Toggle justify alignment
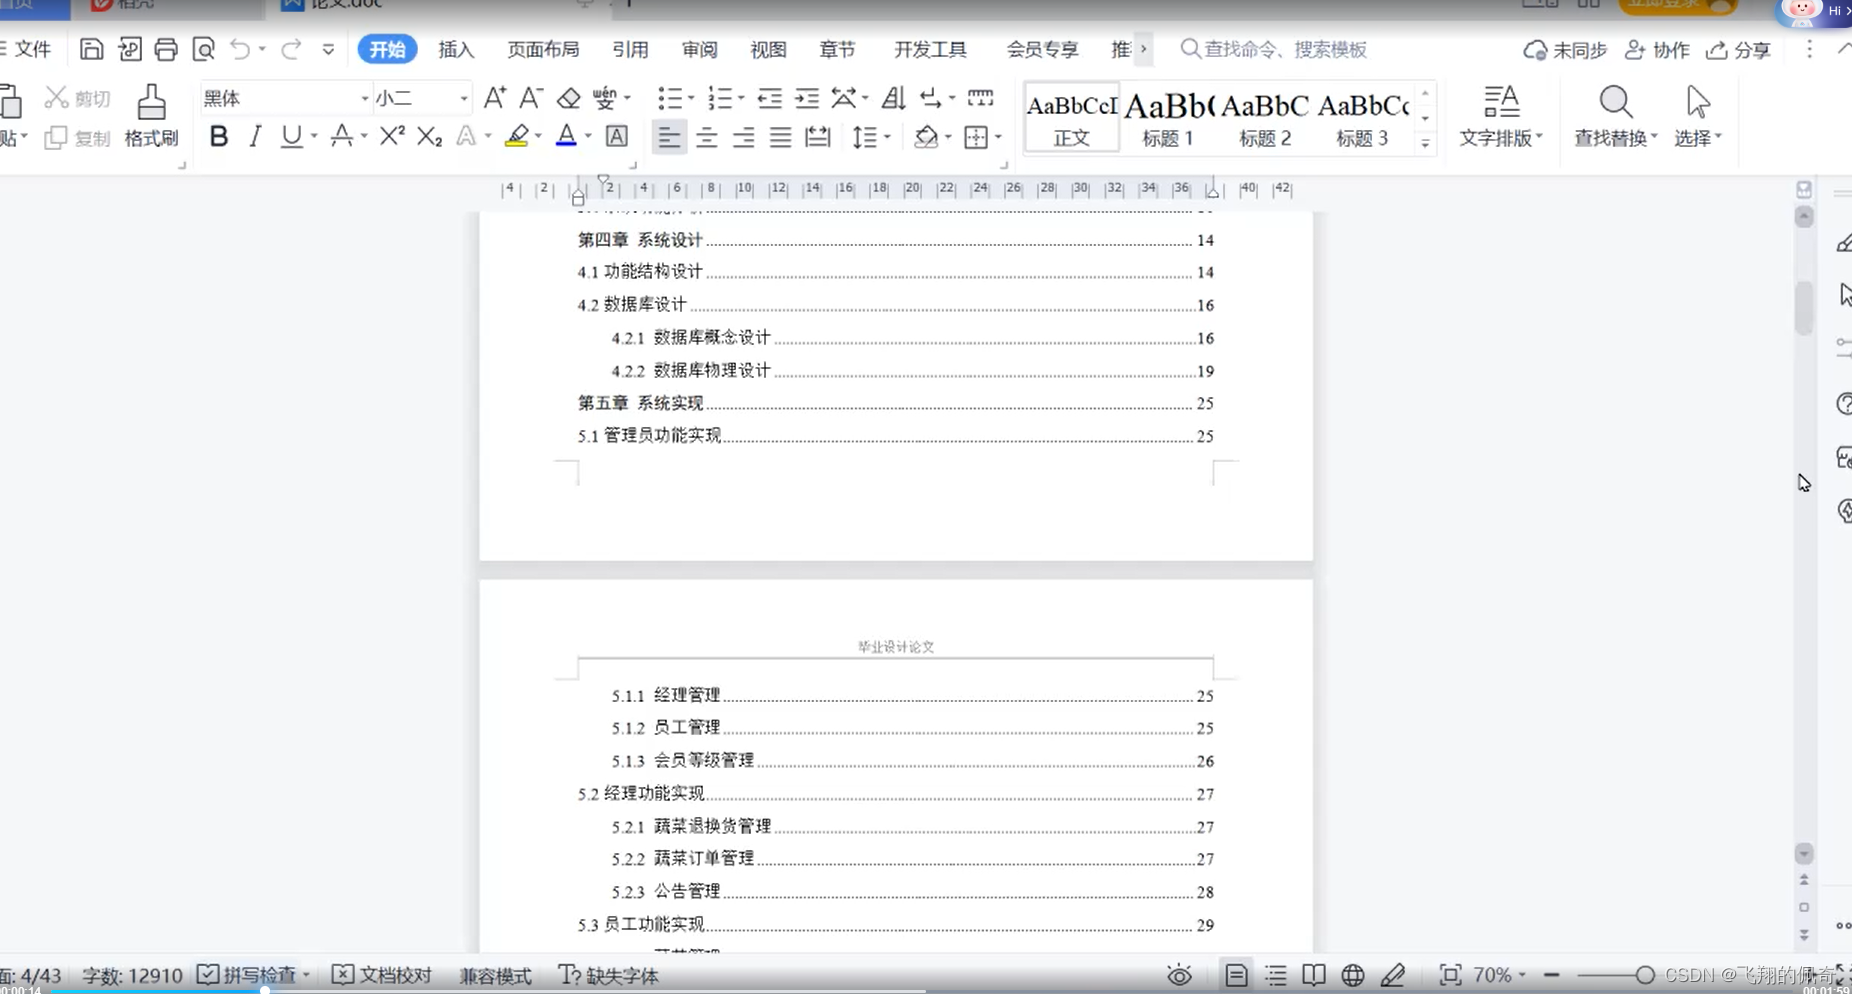The height and width of the screenshot is (994, 1852). tap(780, 136)
